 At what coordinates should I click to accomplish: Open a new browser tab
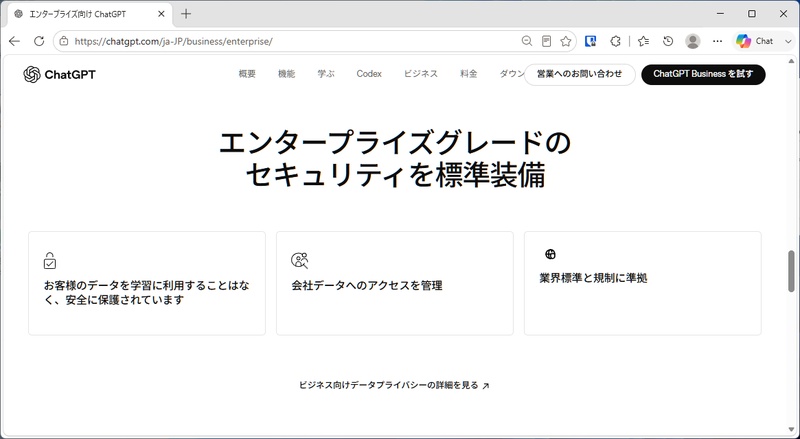[186, 14]
